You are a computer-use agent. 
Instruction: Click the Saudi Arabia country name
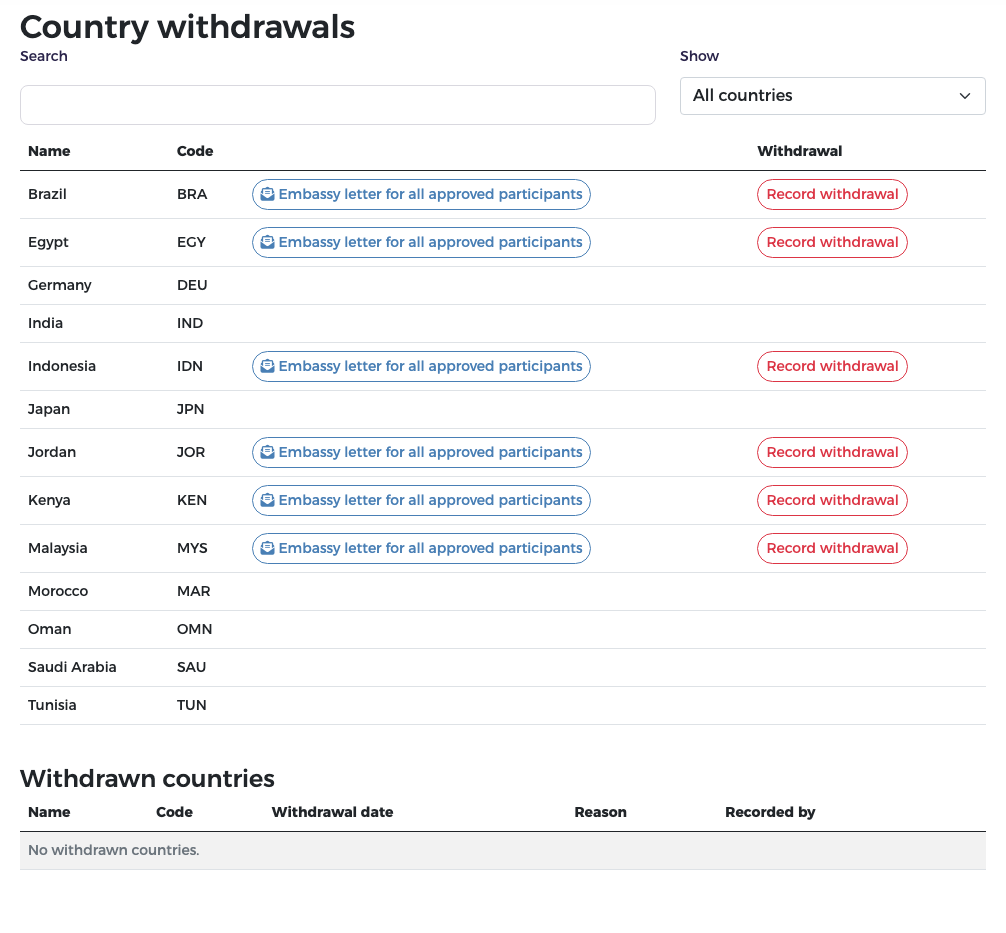pos(72,667)
